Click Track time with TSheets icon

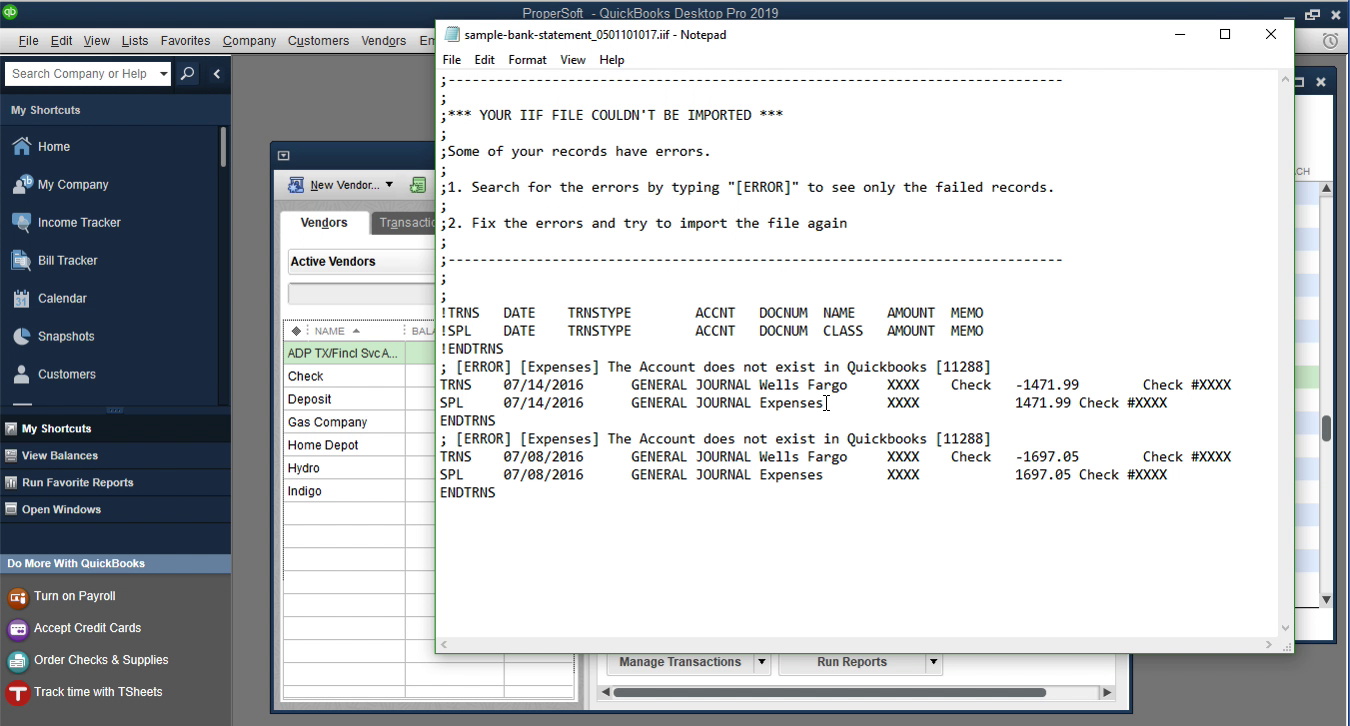pyautogui.click(x=17, y=693)
